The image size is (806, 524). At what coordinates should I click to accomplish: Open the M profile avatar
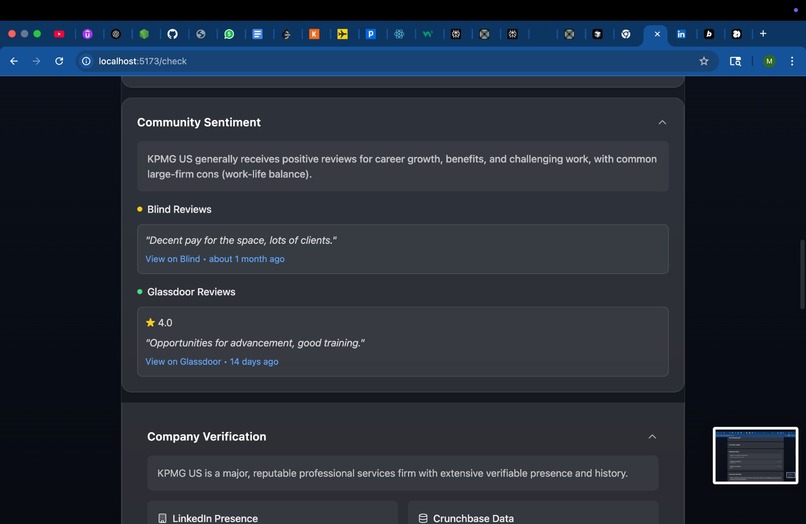click(769, 61)
